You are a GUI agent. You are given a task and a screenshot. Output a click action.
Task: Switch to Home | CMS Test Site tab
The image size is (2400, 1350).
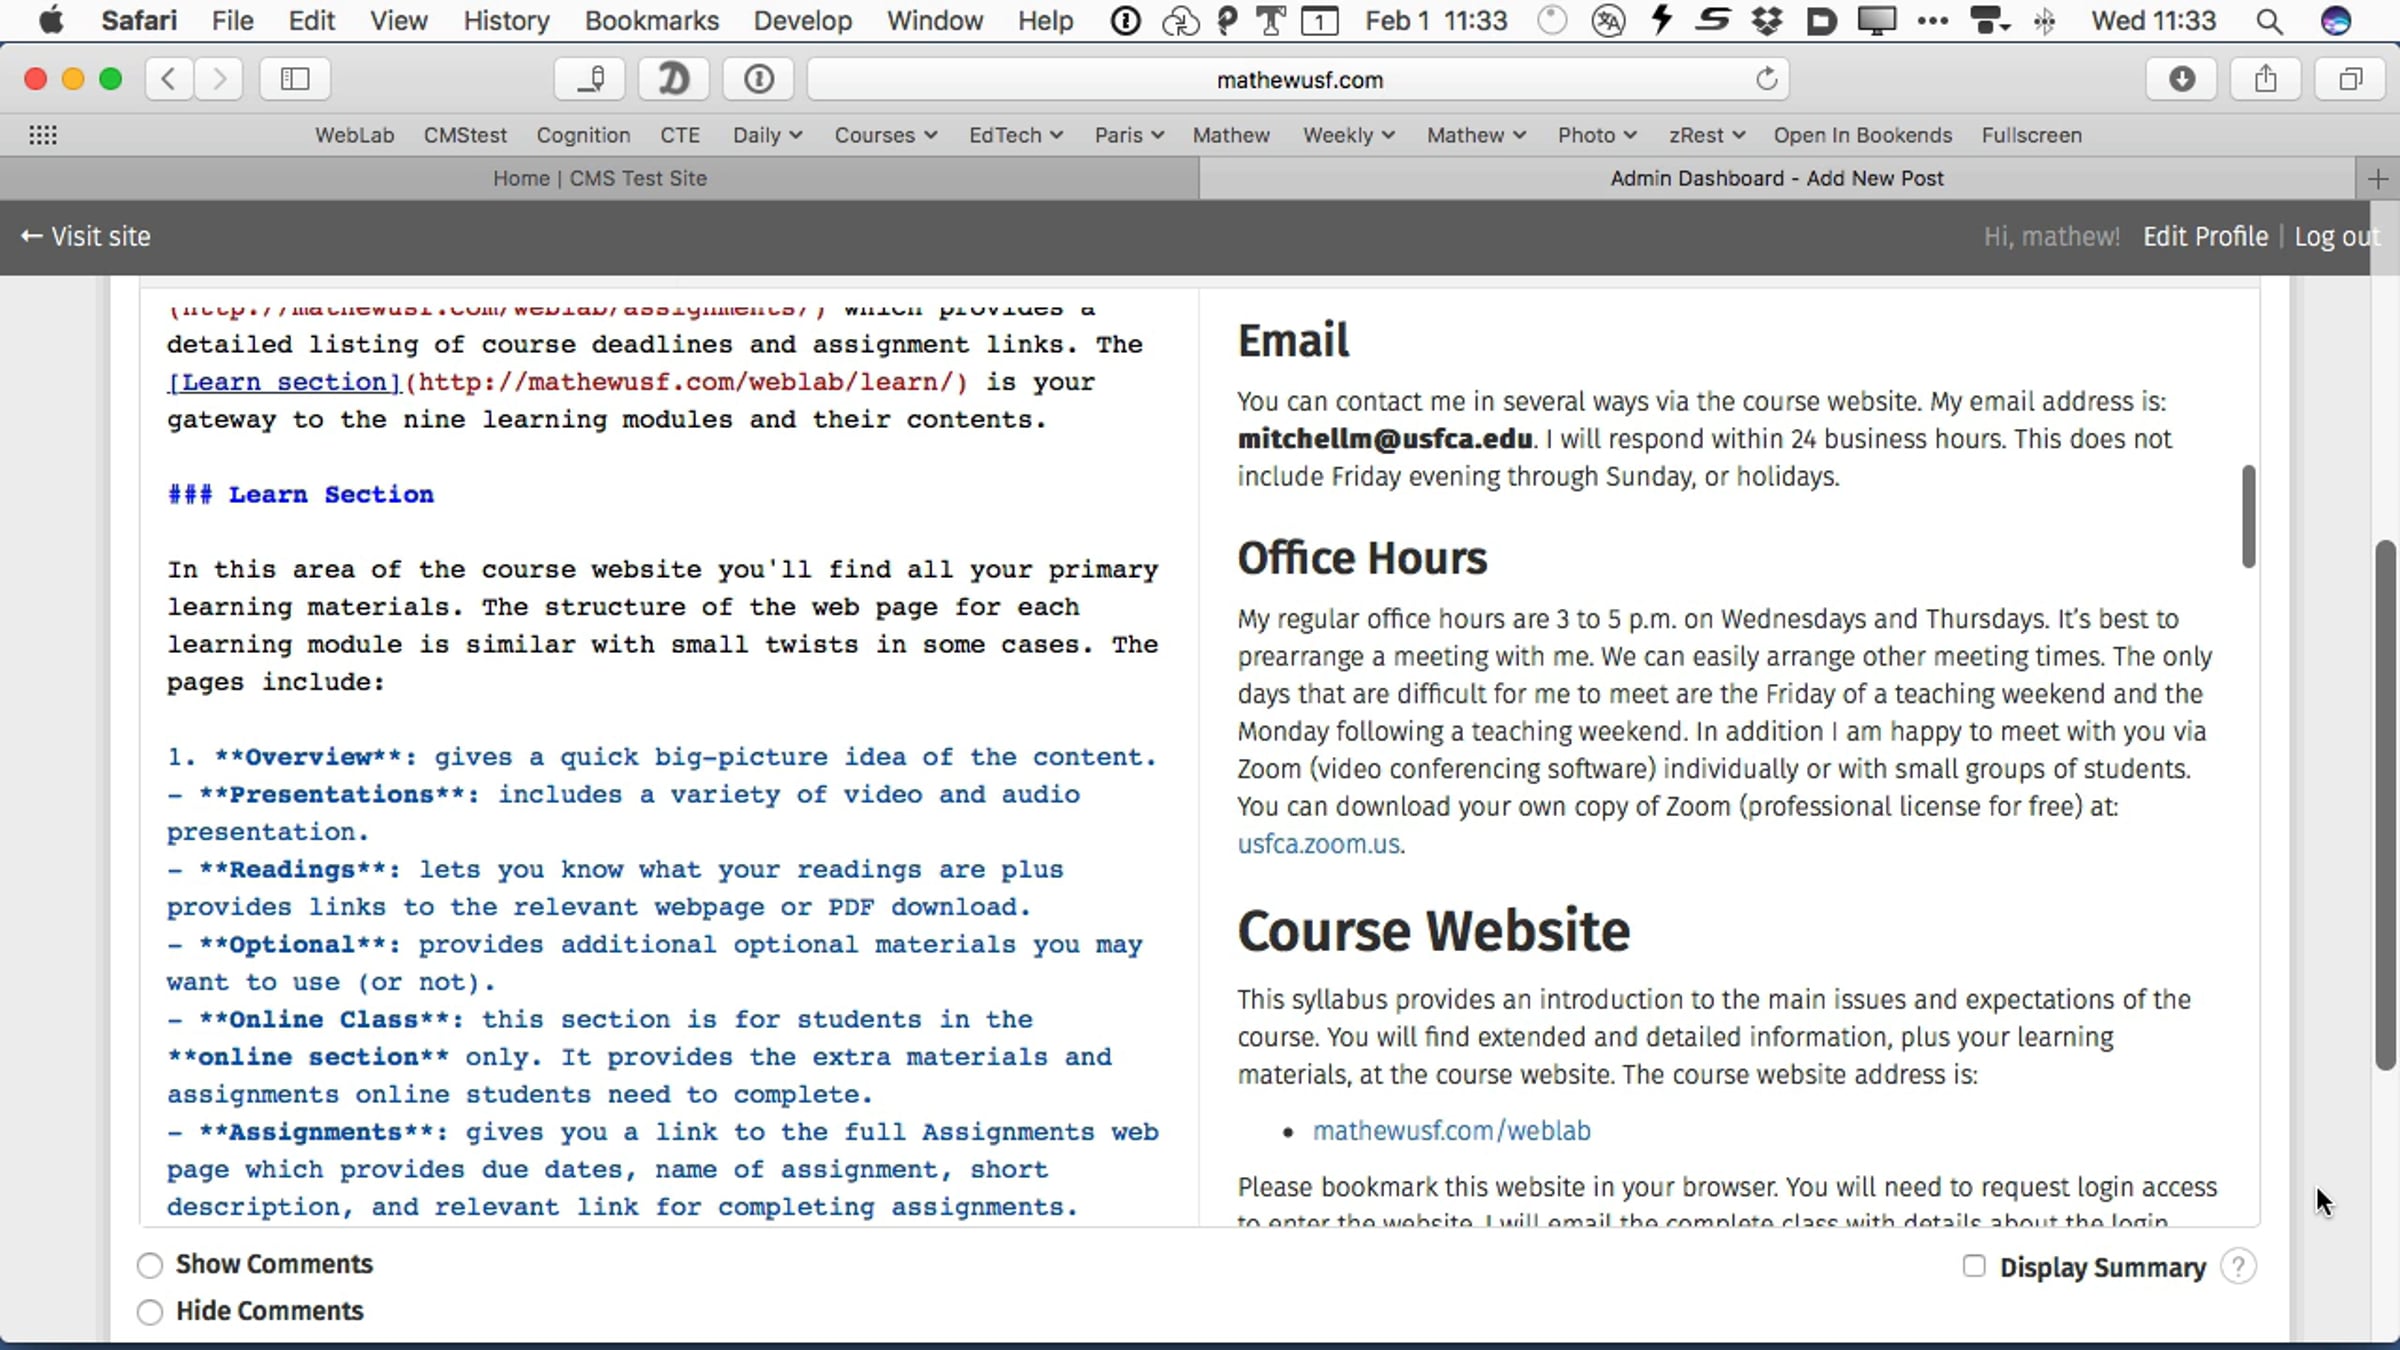pos(599,179)
